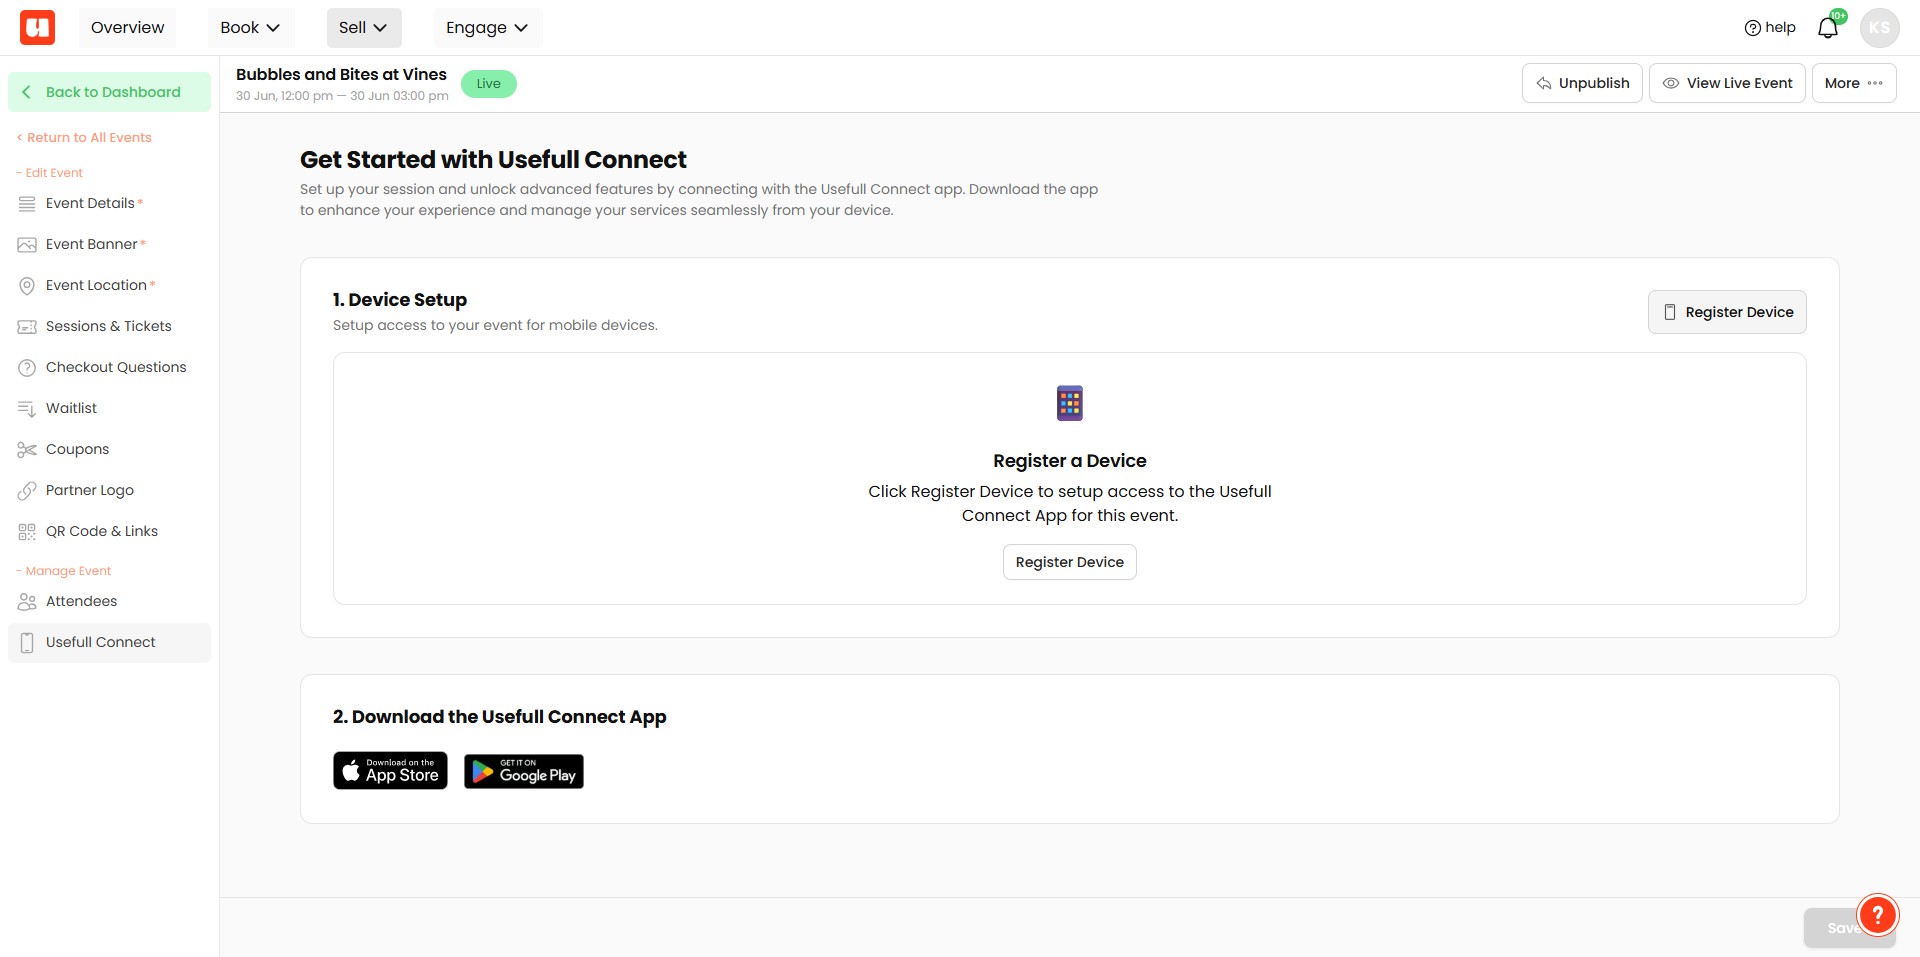Click the Waitlist icon
The width and height of the screenshot is (1920, 957).
click(27, 409)
